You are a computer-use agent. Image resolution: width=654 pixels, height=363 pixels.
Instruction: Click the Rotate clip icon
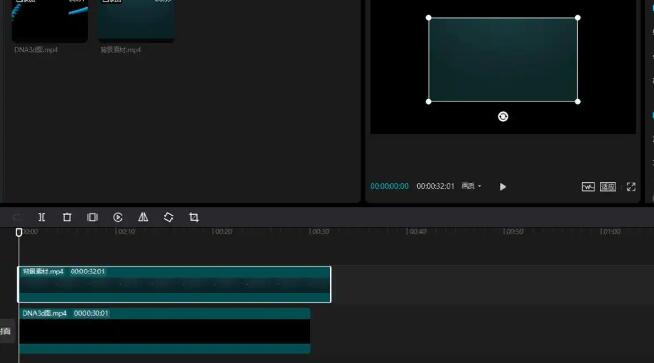point(169,217)
